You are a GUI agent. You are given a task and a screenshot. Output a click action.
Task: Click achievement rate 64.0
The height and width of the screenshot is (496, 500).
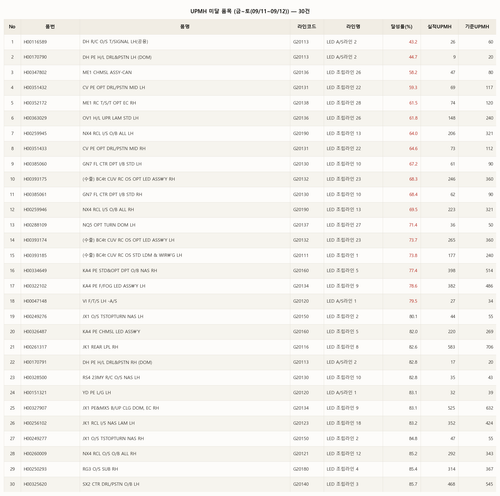(x=413, y=133)
